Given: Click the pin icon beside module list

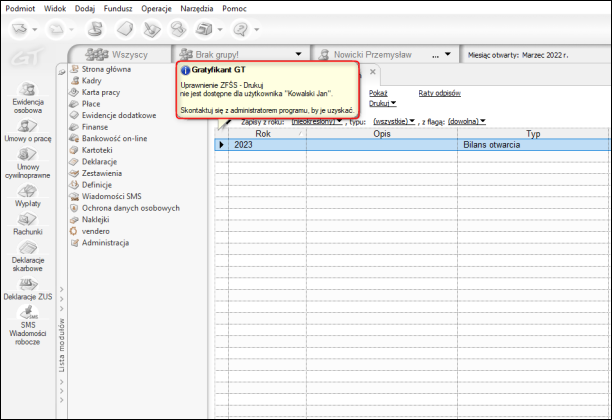Looking at the screenshot, I should 62,72.
